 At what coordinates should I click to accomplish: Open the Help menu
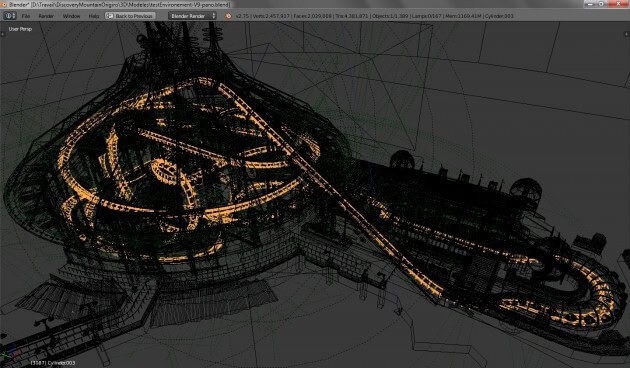(x=94, y=16)
